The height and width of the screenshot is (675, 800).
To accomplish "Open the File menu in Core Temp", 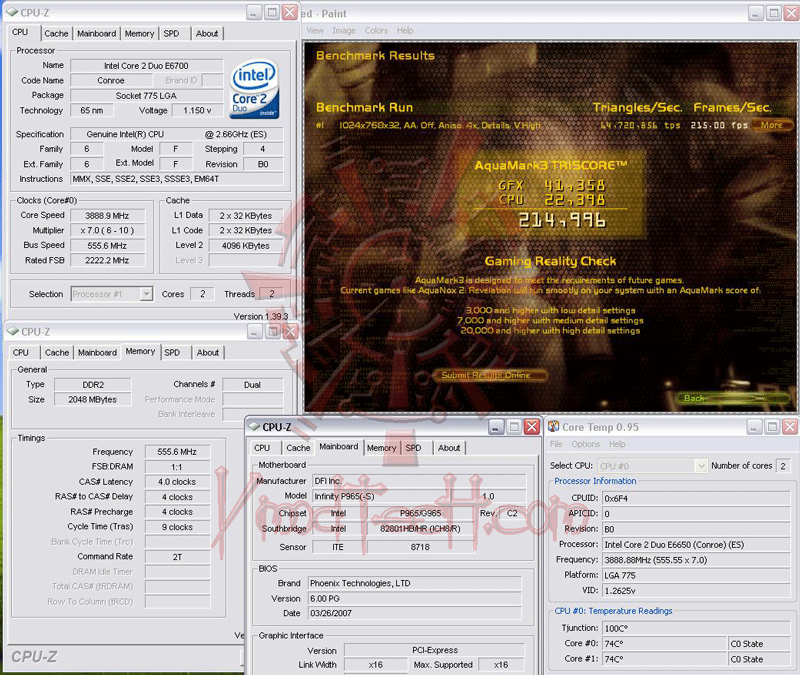I will click(556, 444).
